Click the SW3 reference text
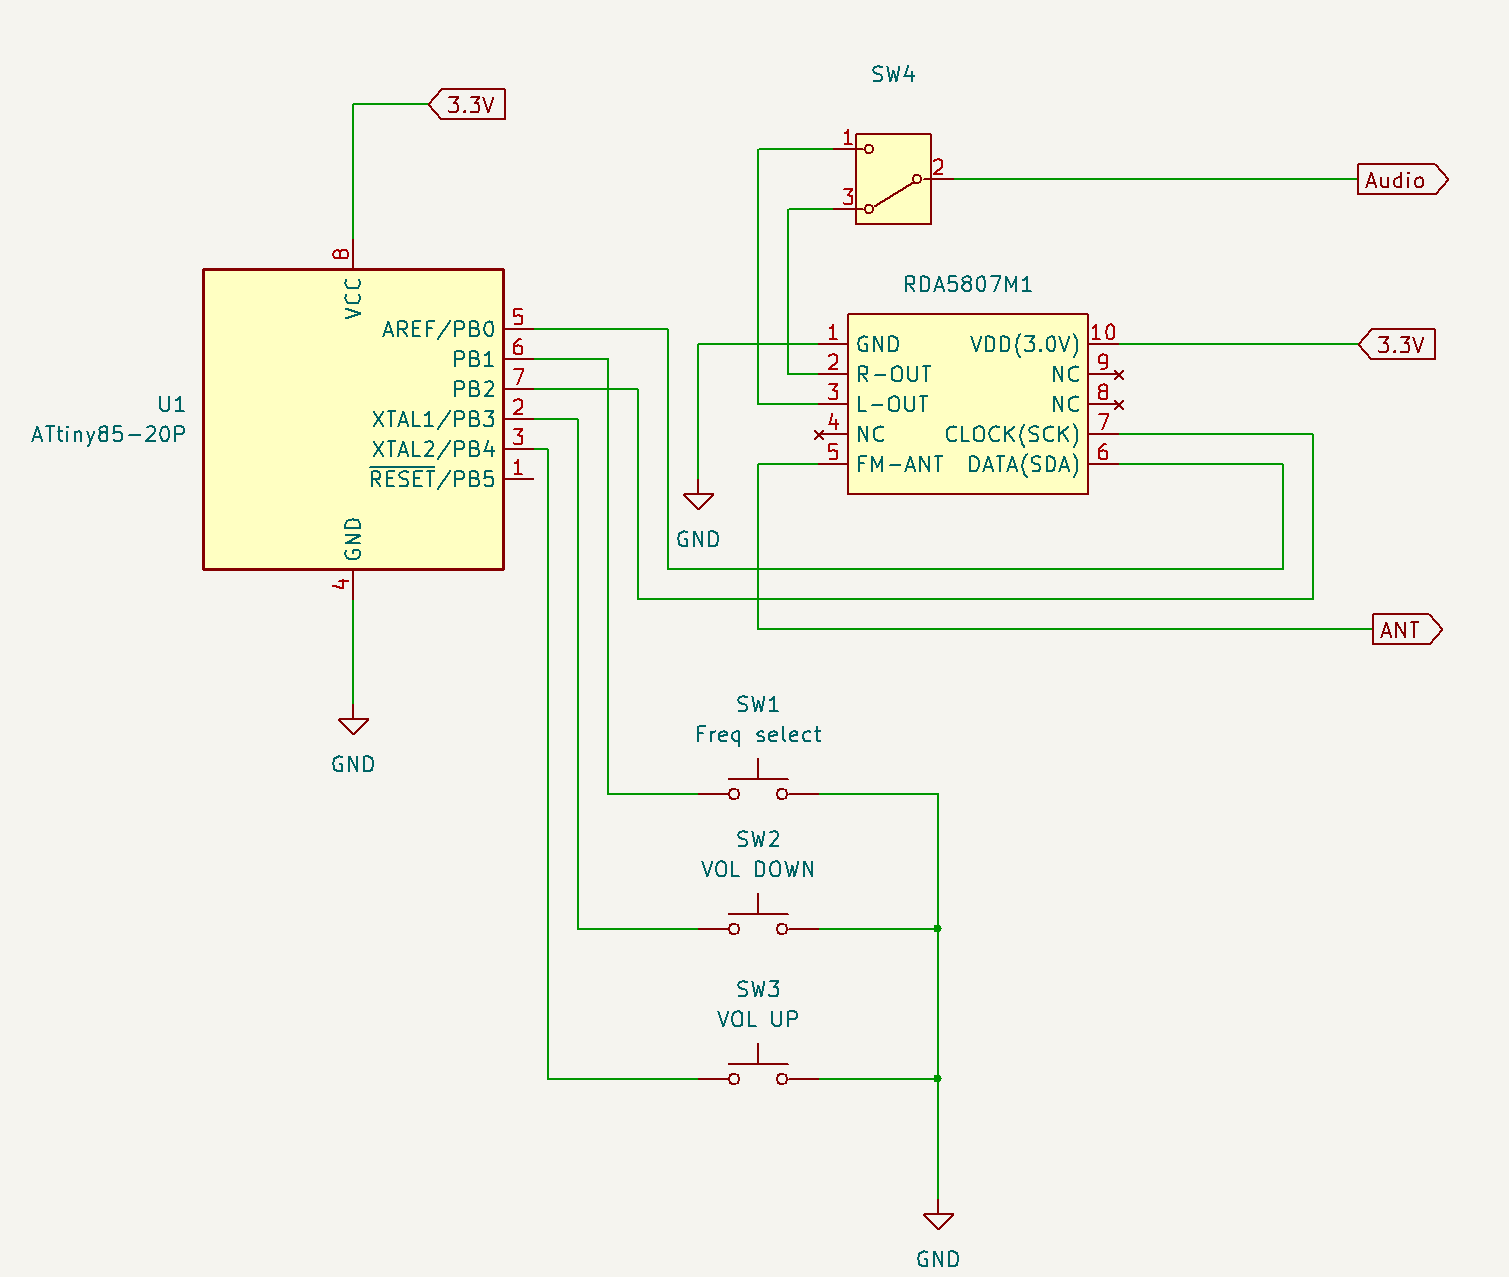1509x1277 pixels. (x=758, y=989)
